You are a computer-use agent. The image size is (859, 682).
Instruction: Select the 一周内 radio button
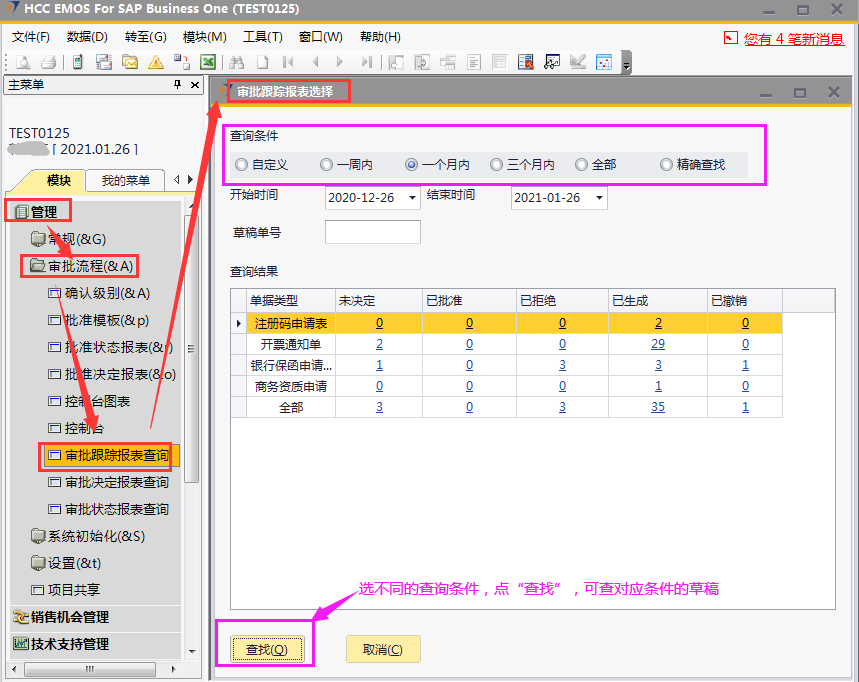click(x=327, y=164)
